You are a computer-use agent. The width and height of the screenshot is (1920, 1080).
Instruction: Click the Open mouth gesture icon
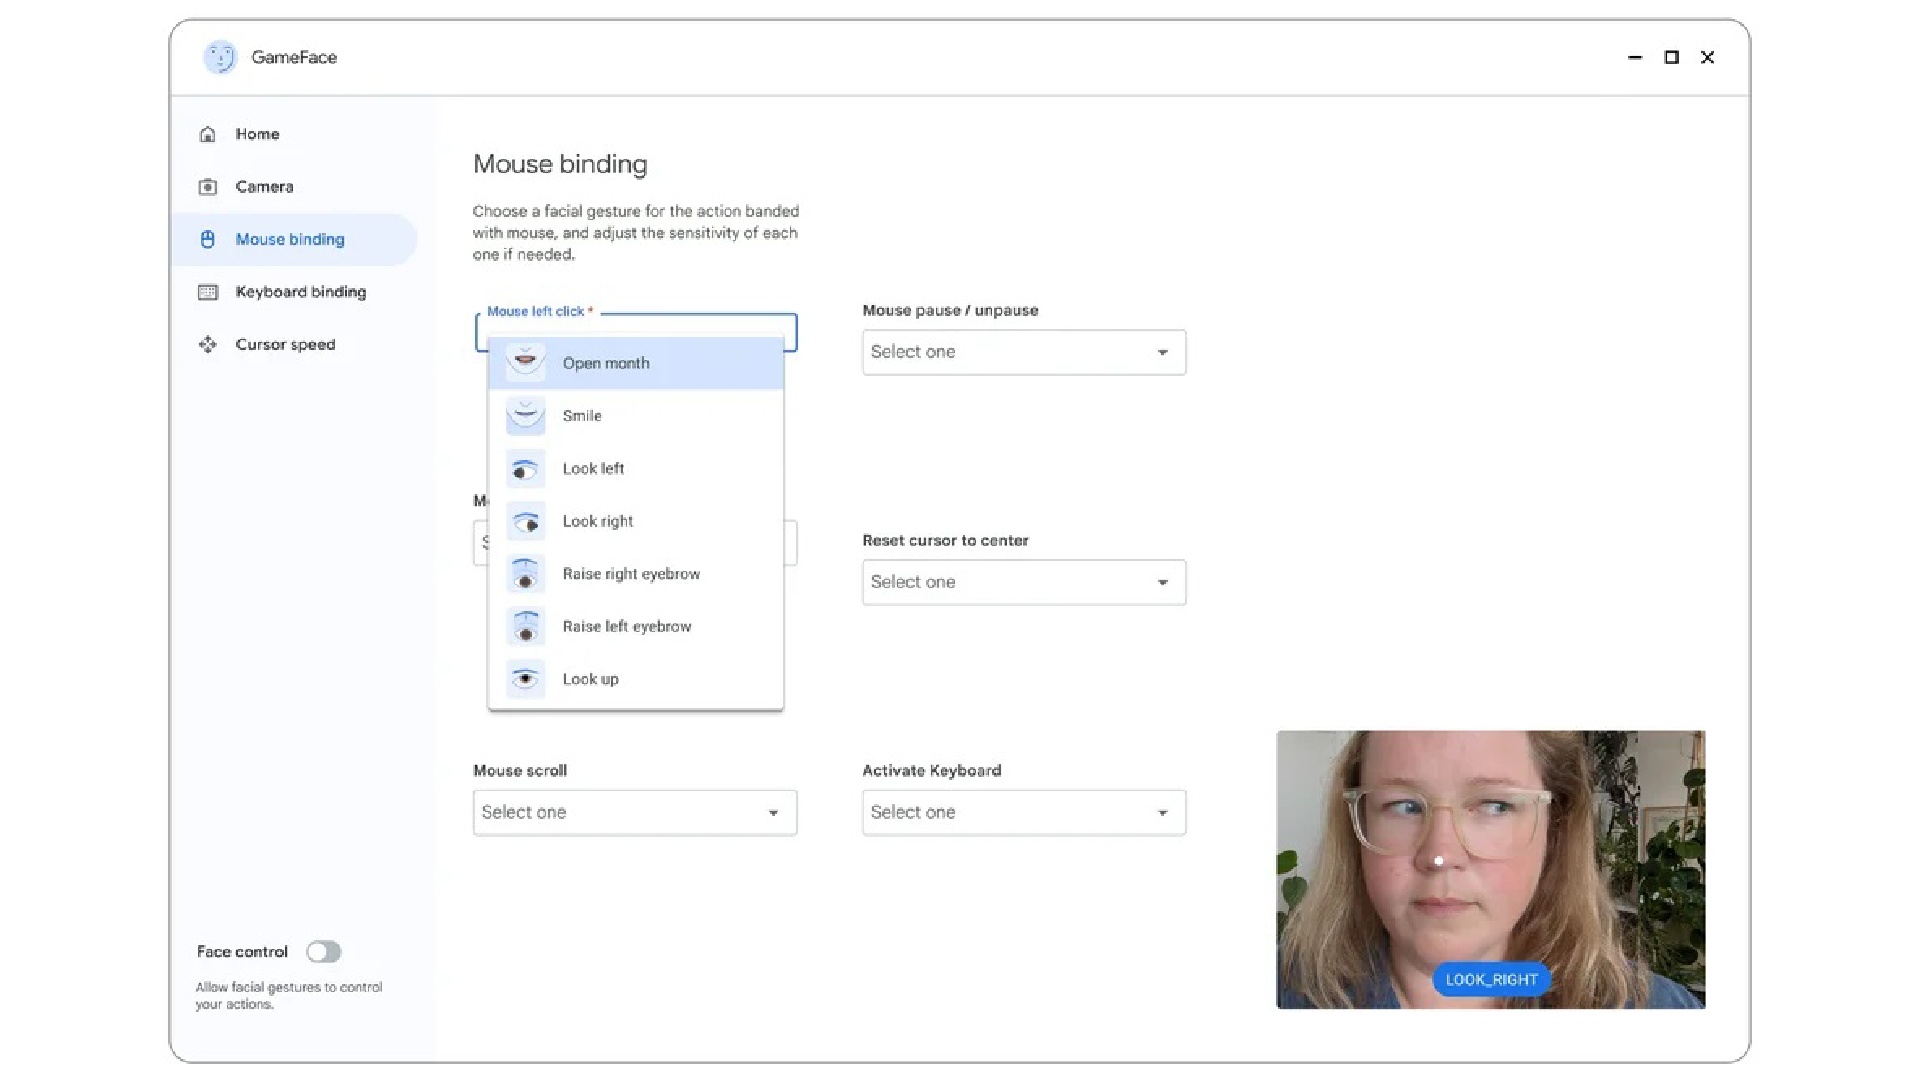(x=524, y=361)
